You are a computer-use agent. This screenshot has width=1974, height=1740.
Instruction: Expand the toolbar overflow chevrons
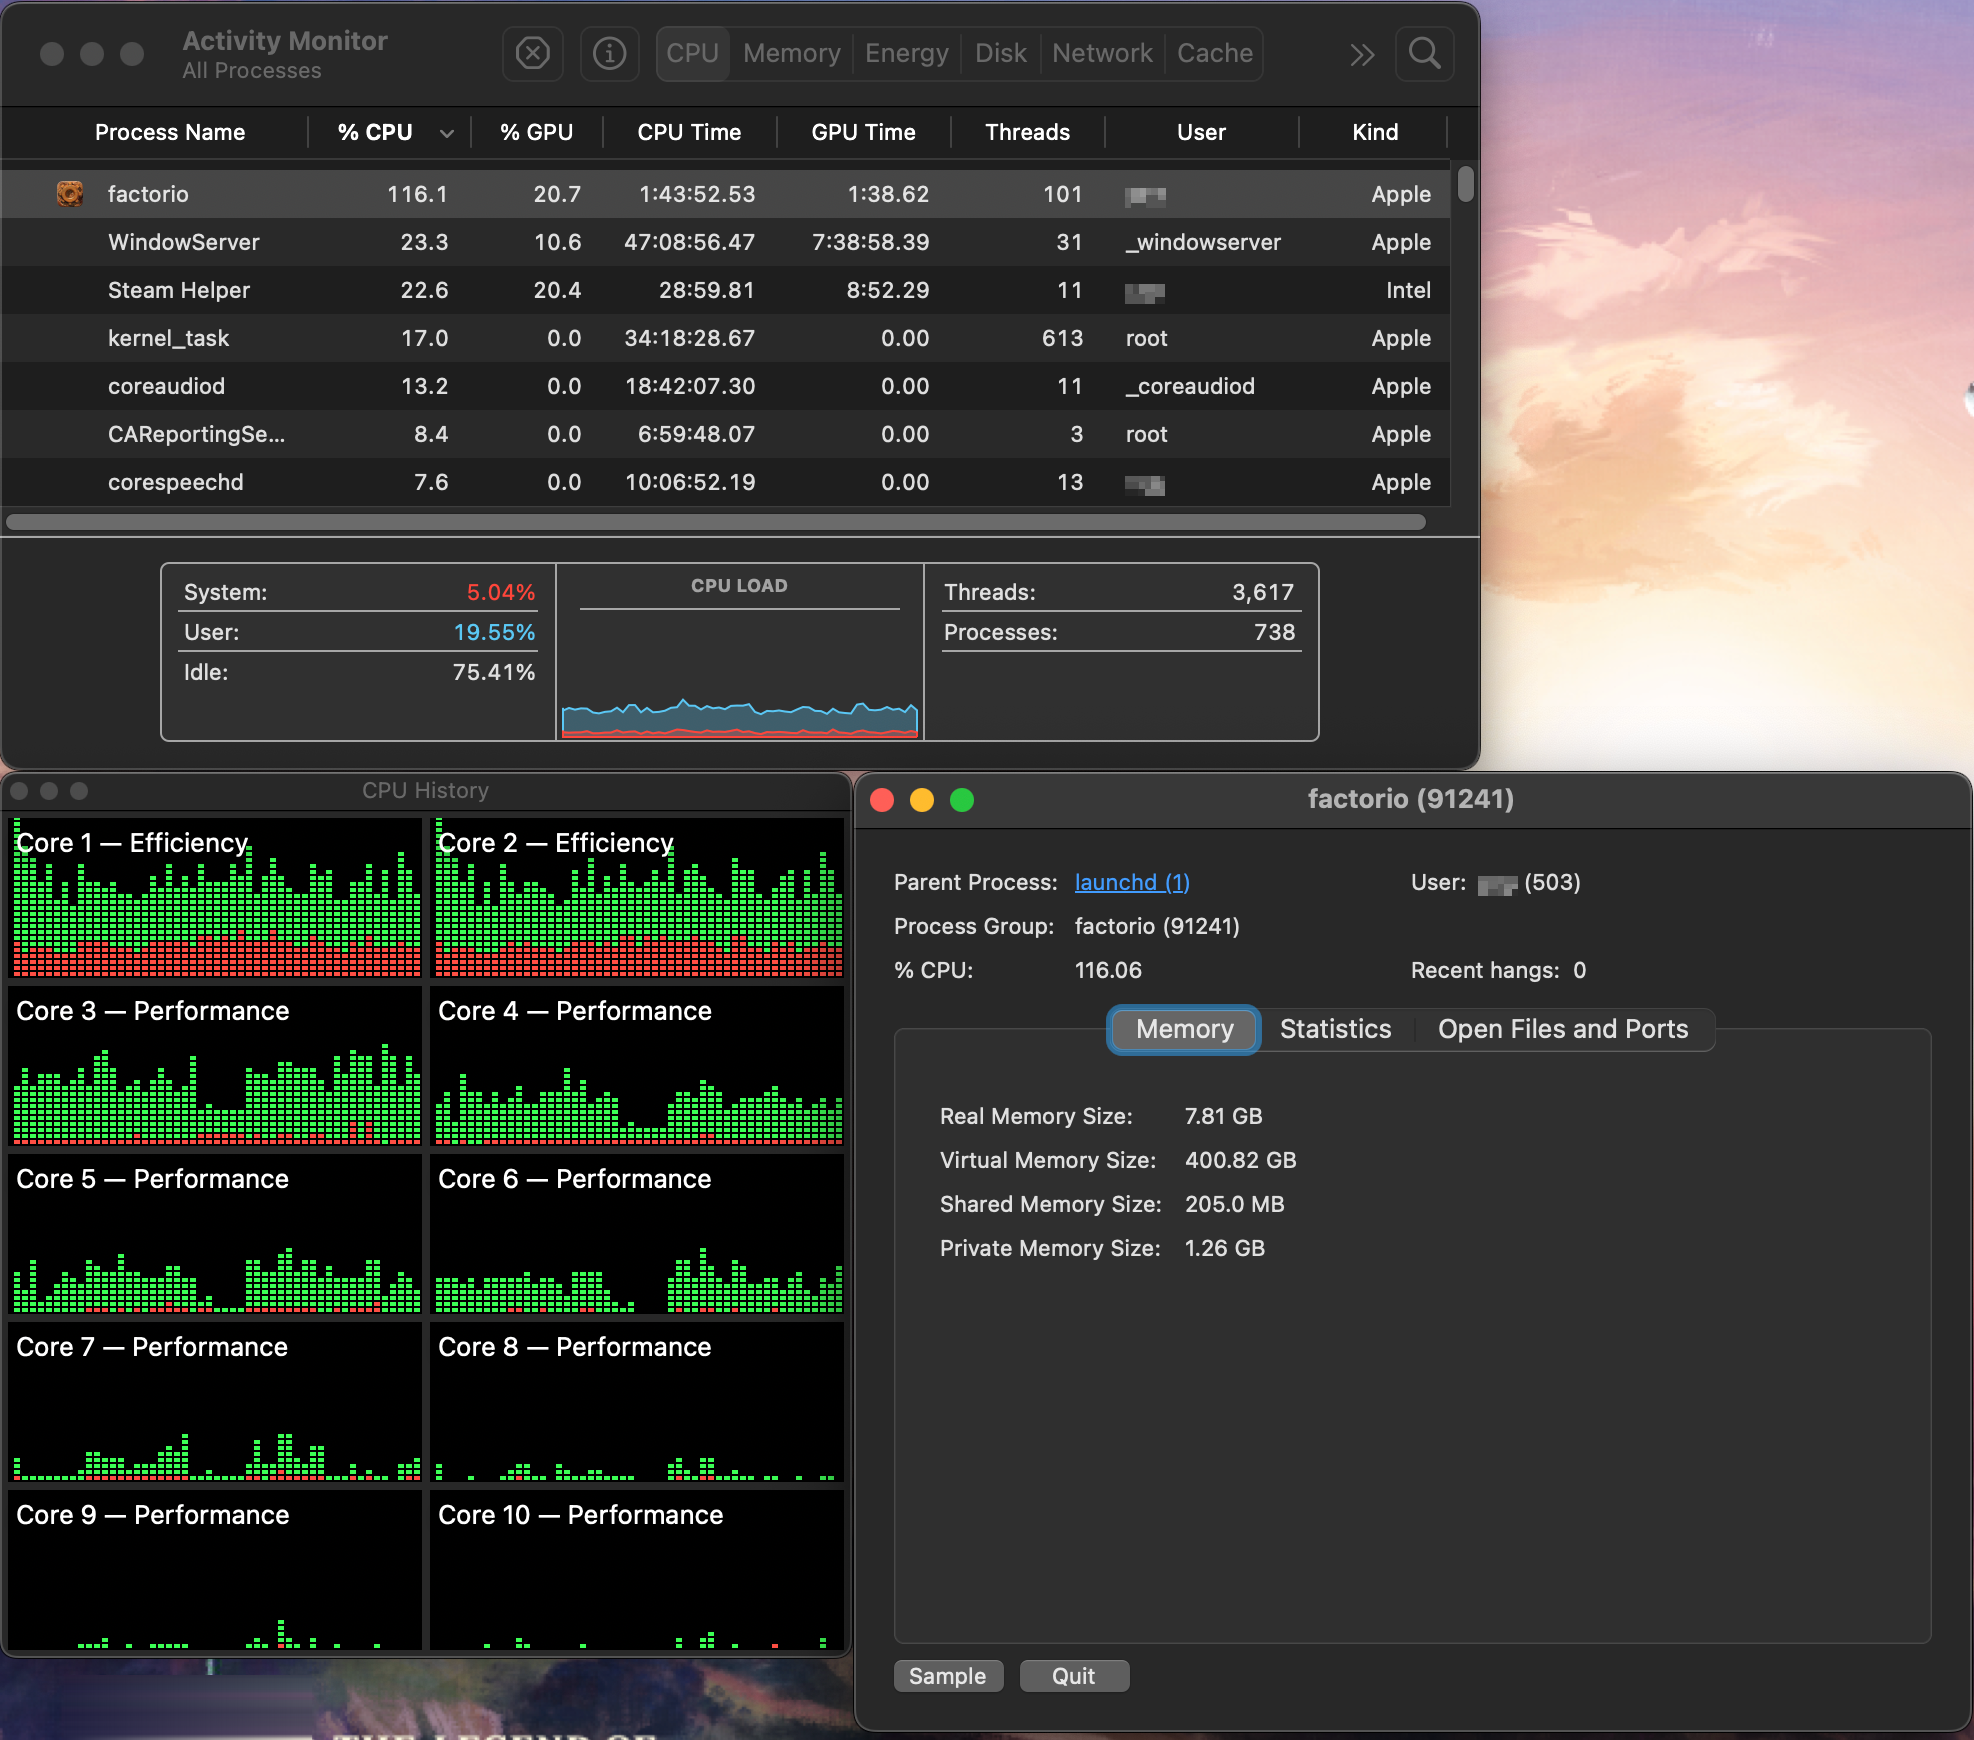pyautogui.click(x=1362, y=54)
